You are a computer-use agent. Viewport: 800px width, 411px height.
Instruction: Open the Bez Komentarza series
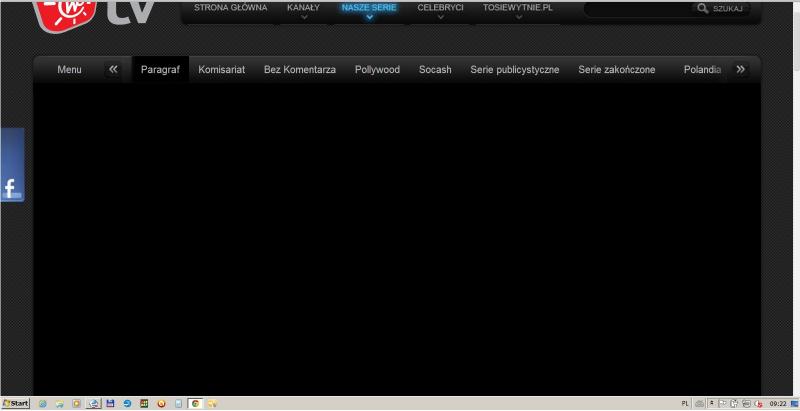tap(299, 70)
